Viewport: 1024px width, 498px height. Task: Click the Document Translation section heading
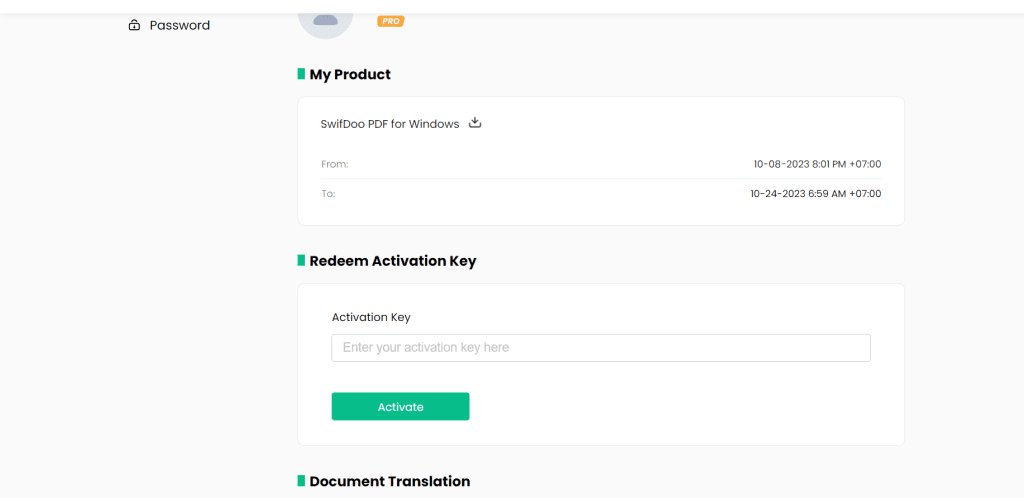click(389, 481)
